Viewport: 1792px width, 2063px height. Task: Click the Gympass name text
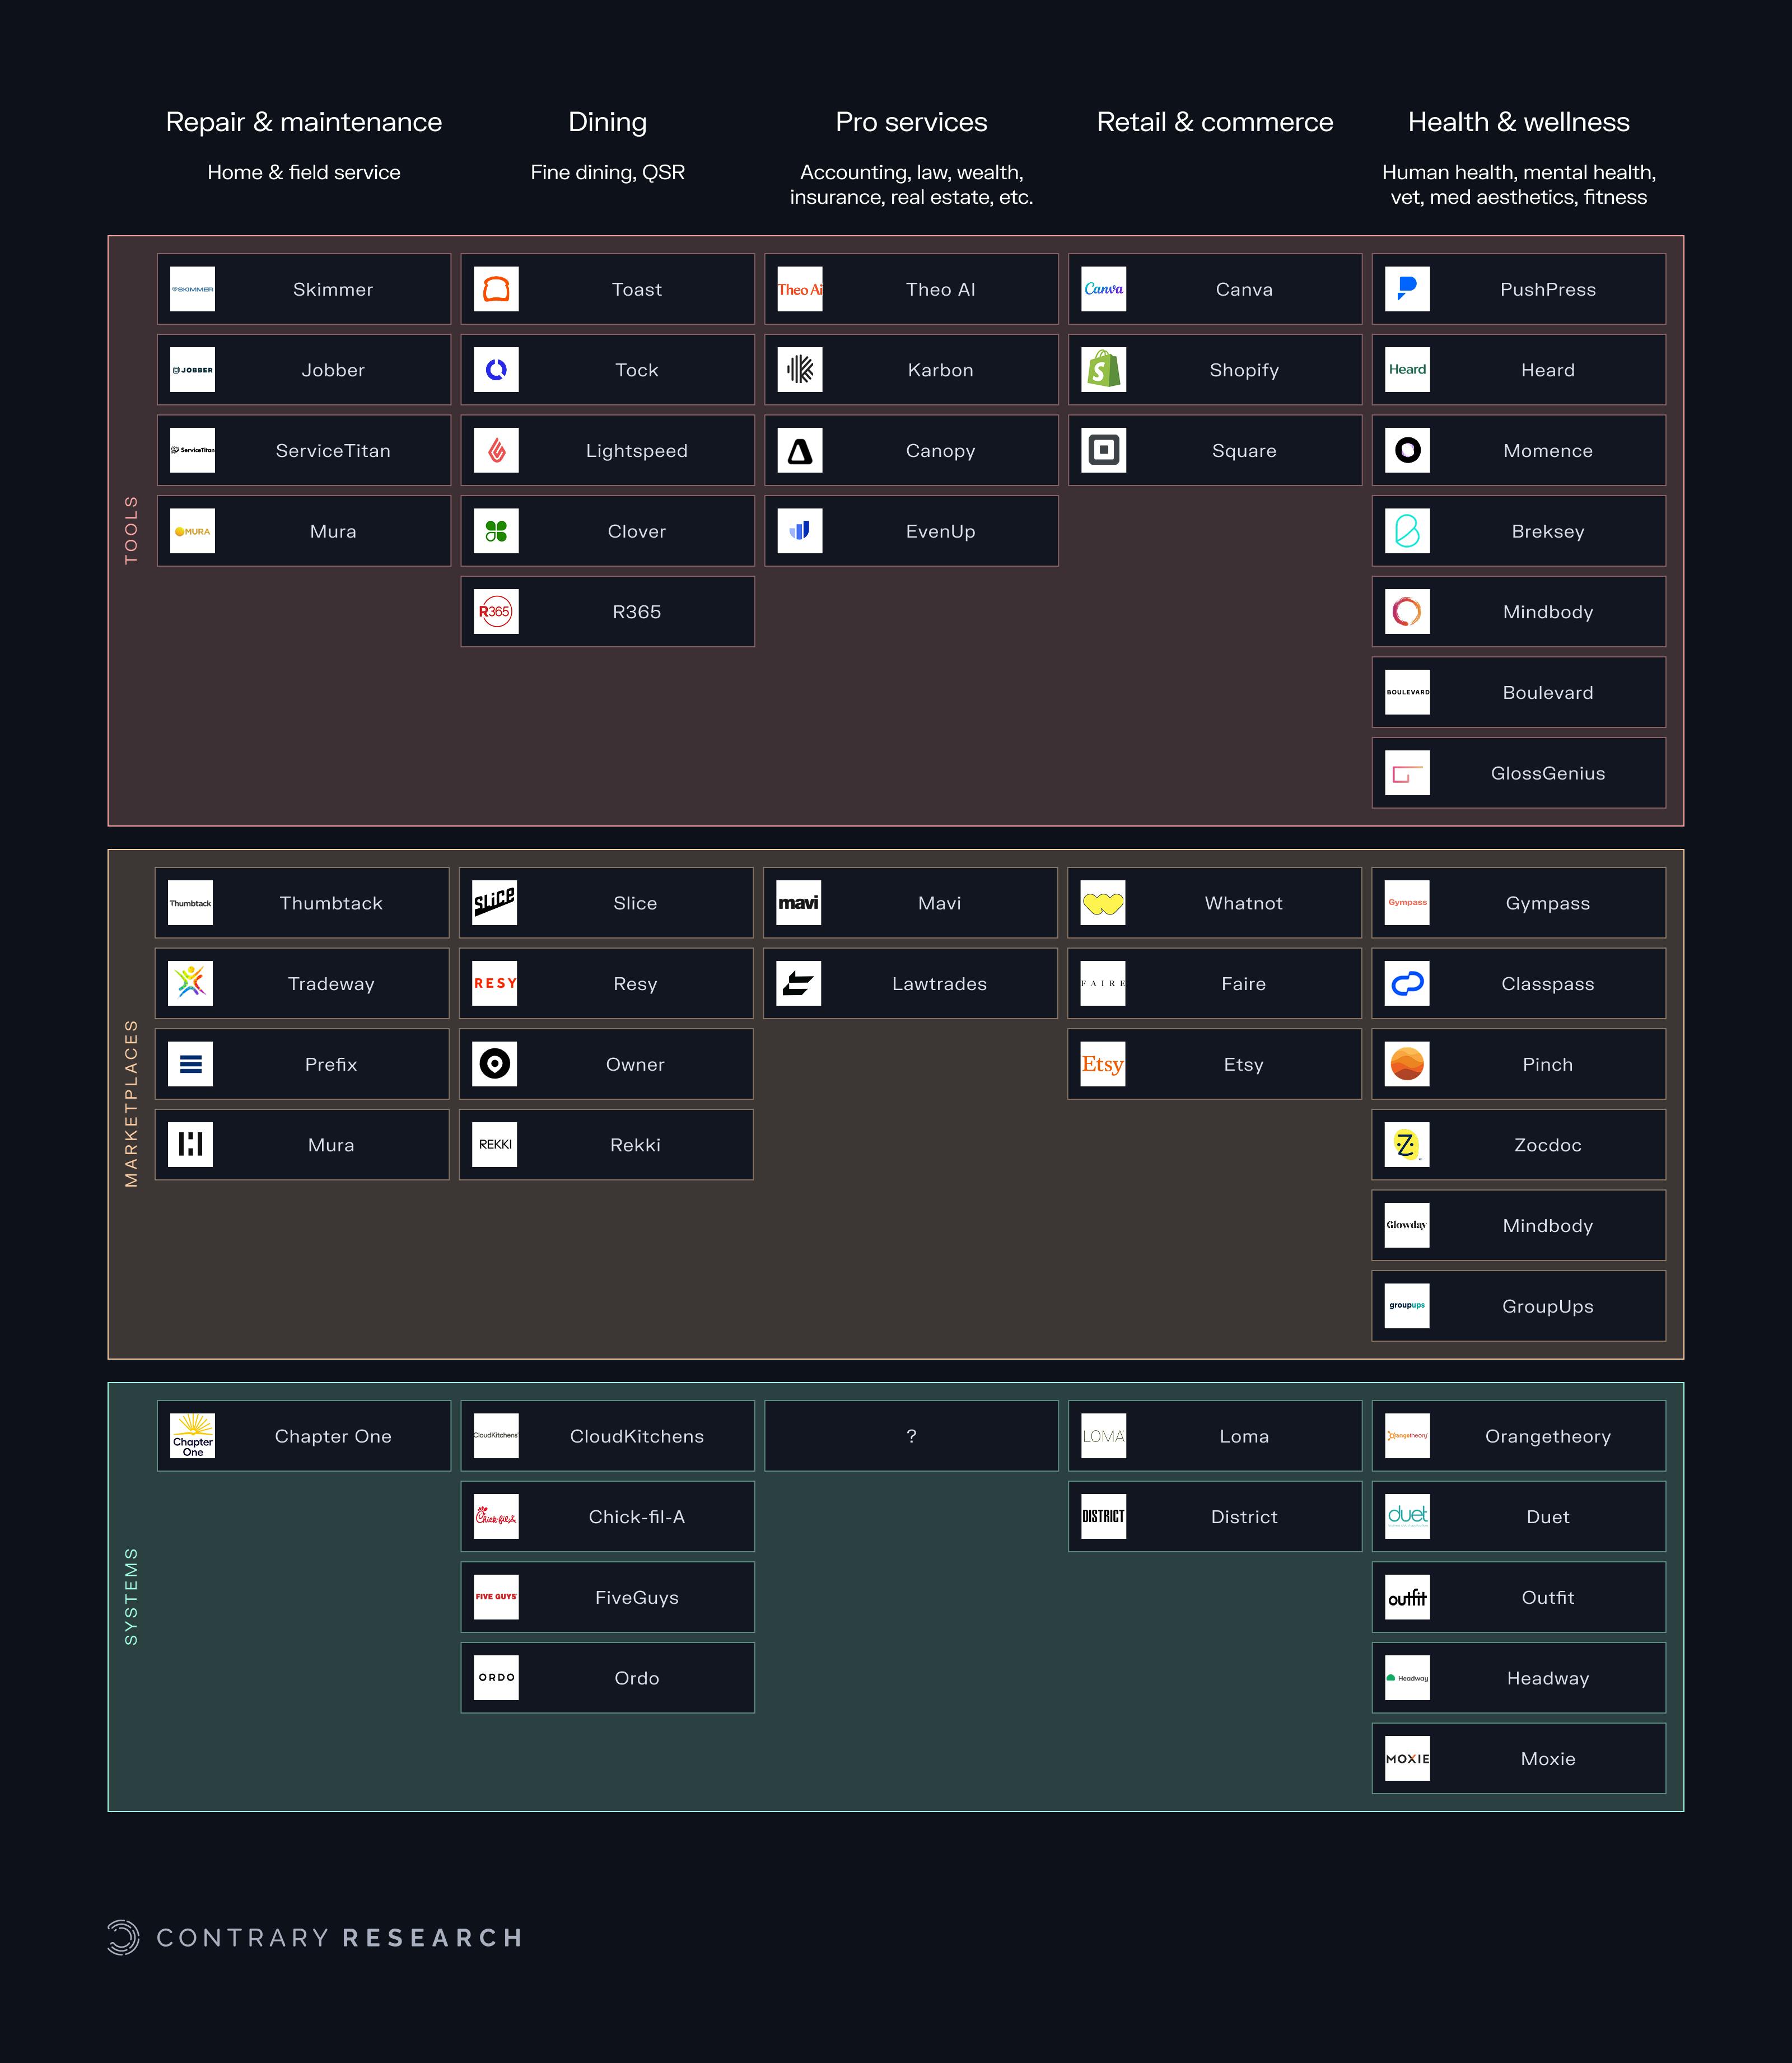click(x=1547, y=903)
